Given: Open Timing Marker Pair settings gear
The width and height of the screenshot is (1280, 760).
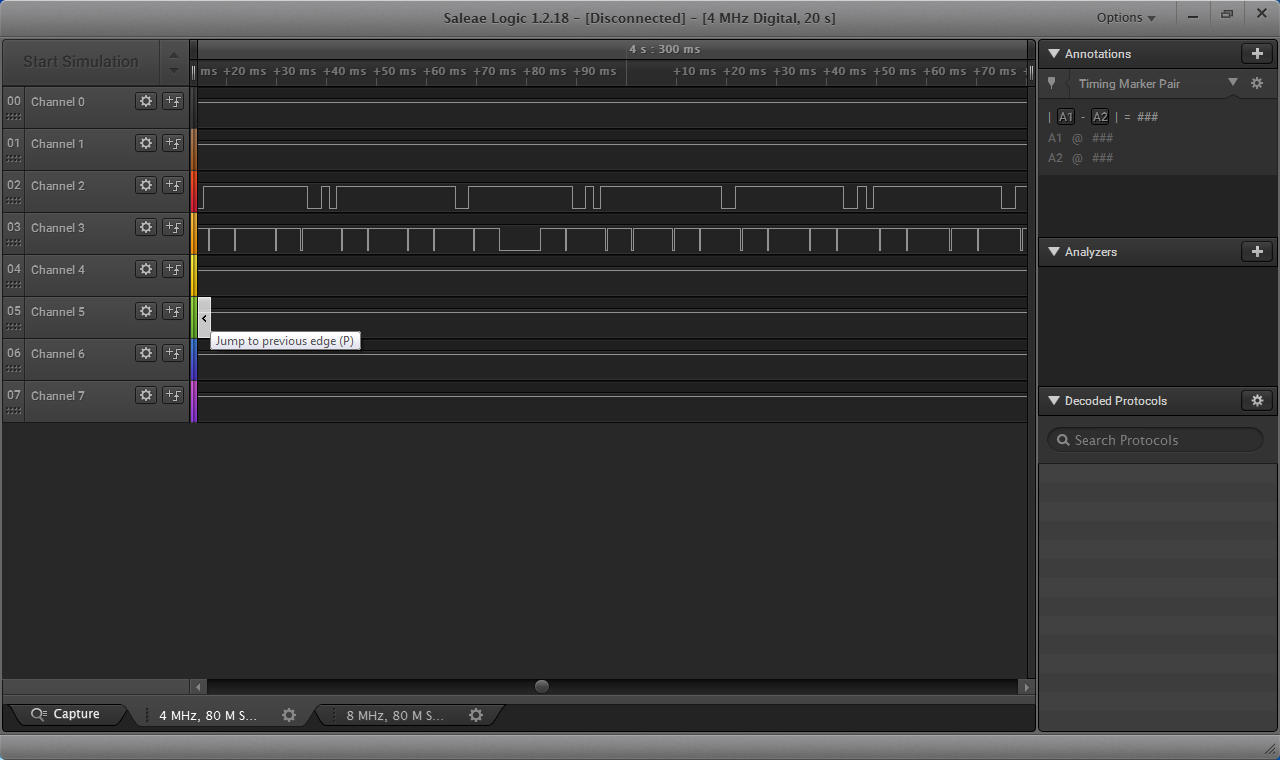Looking at the screenshot, I should pyautogui.click(x=1257, y=84).
